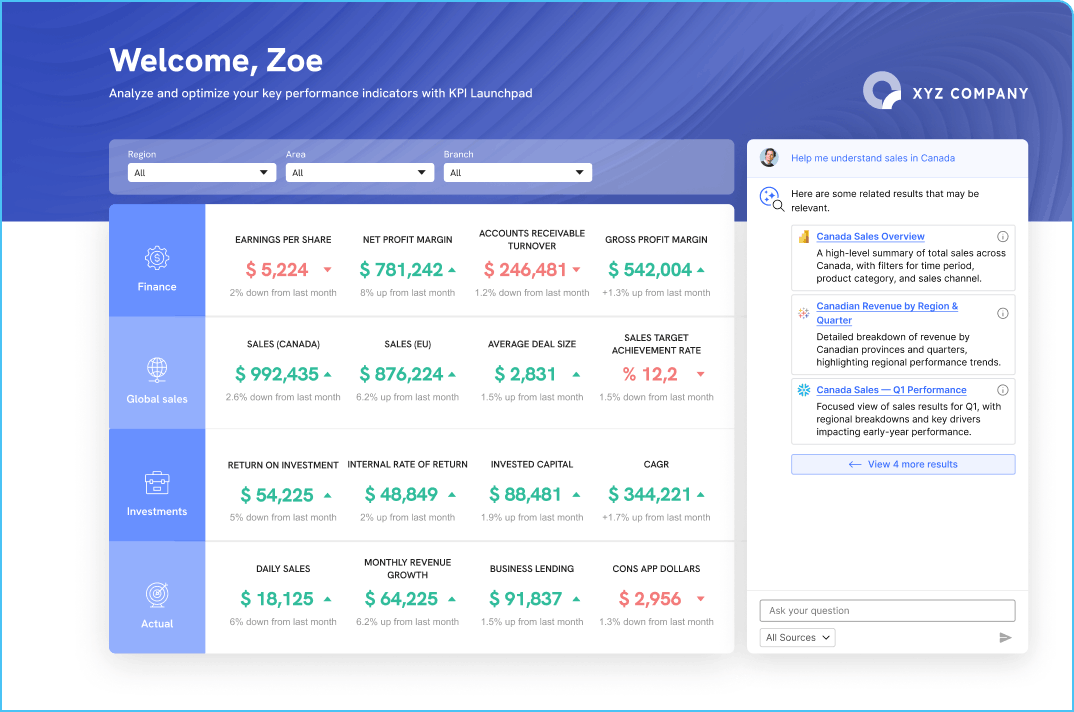This screenshot has width=1074, height=712.
Task: Open the info icon beside Canada Sales Overview
Action: pos(1003,236)
